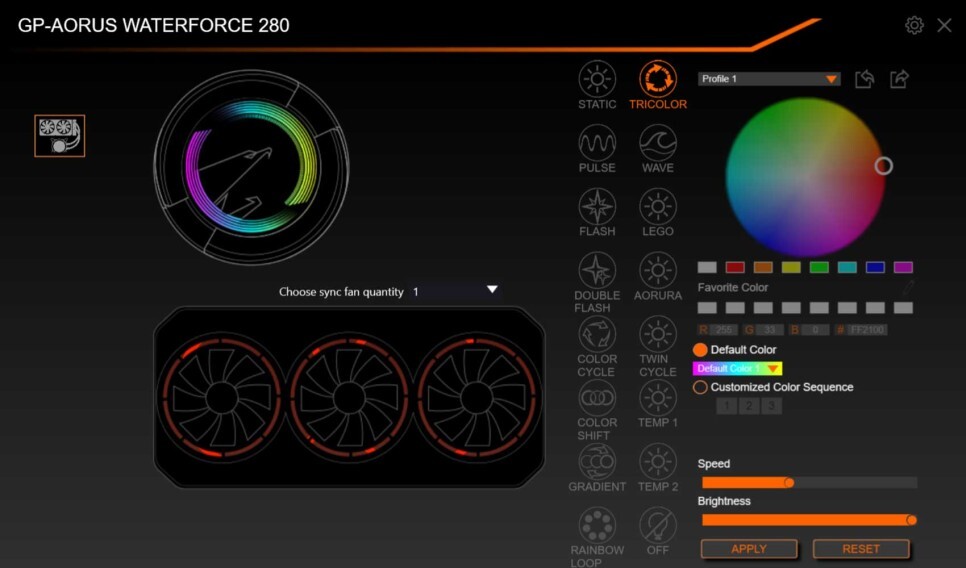The width and height of the screenshot is (966, 568).
Task: Click the APPLY button
Action: click(749, 549)
